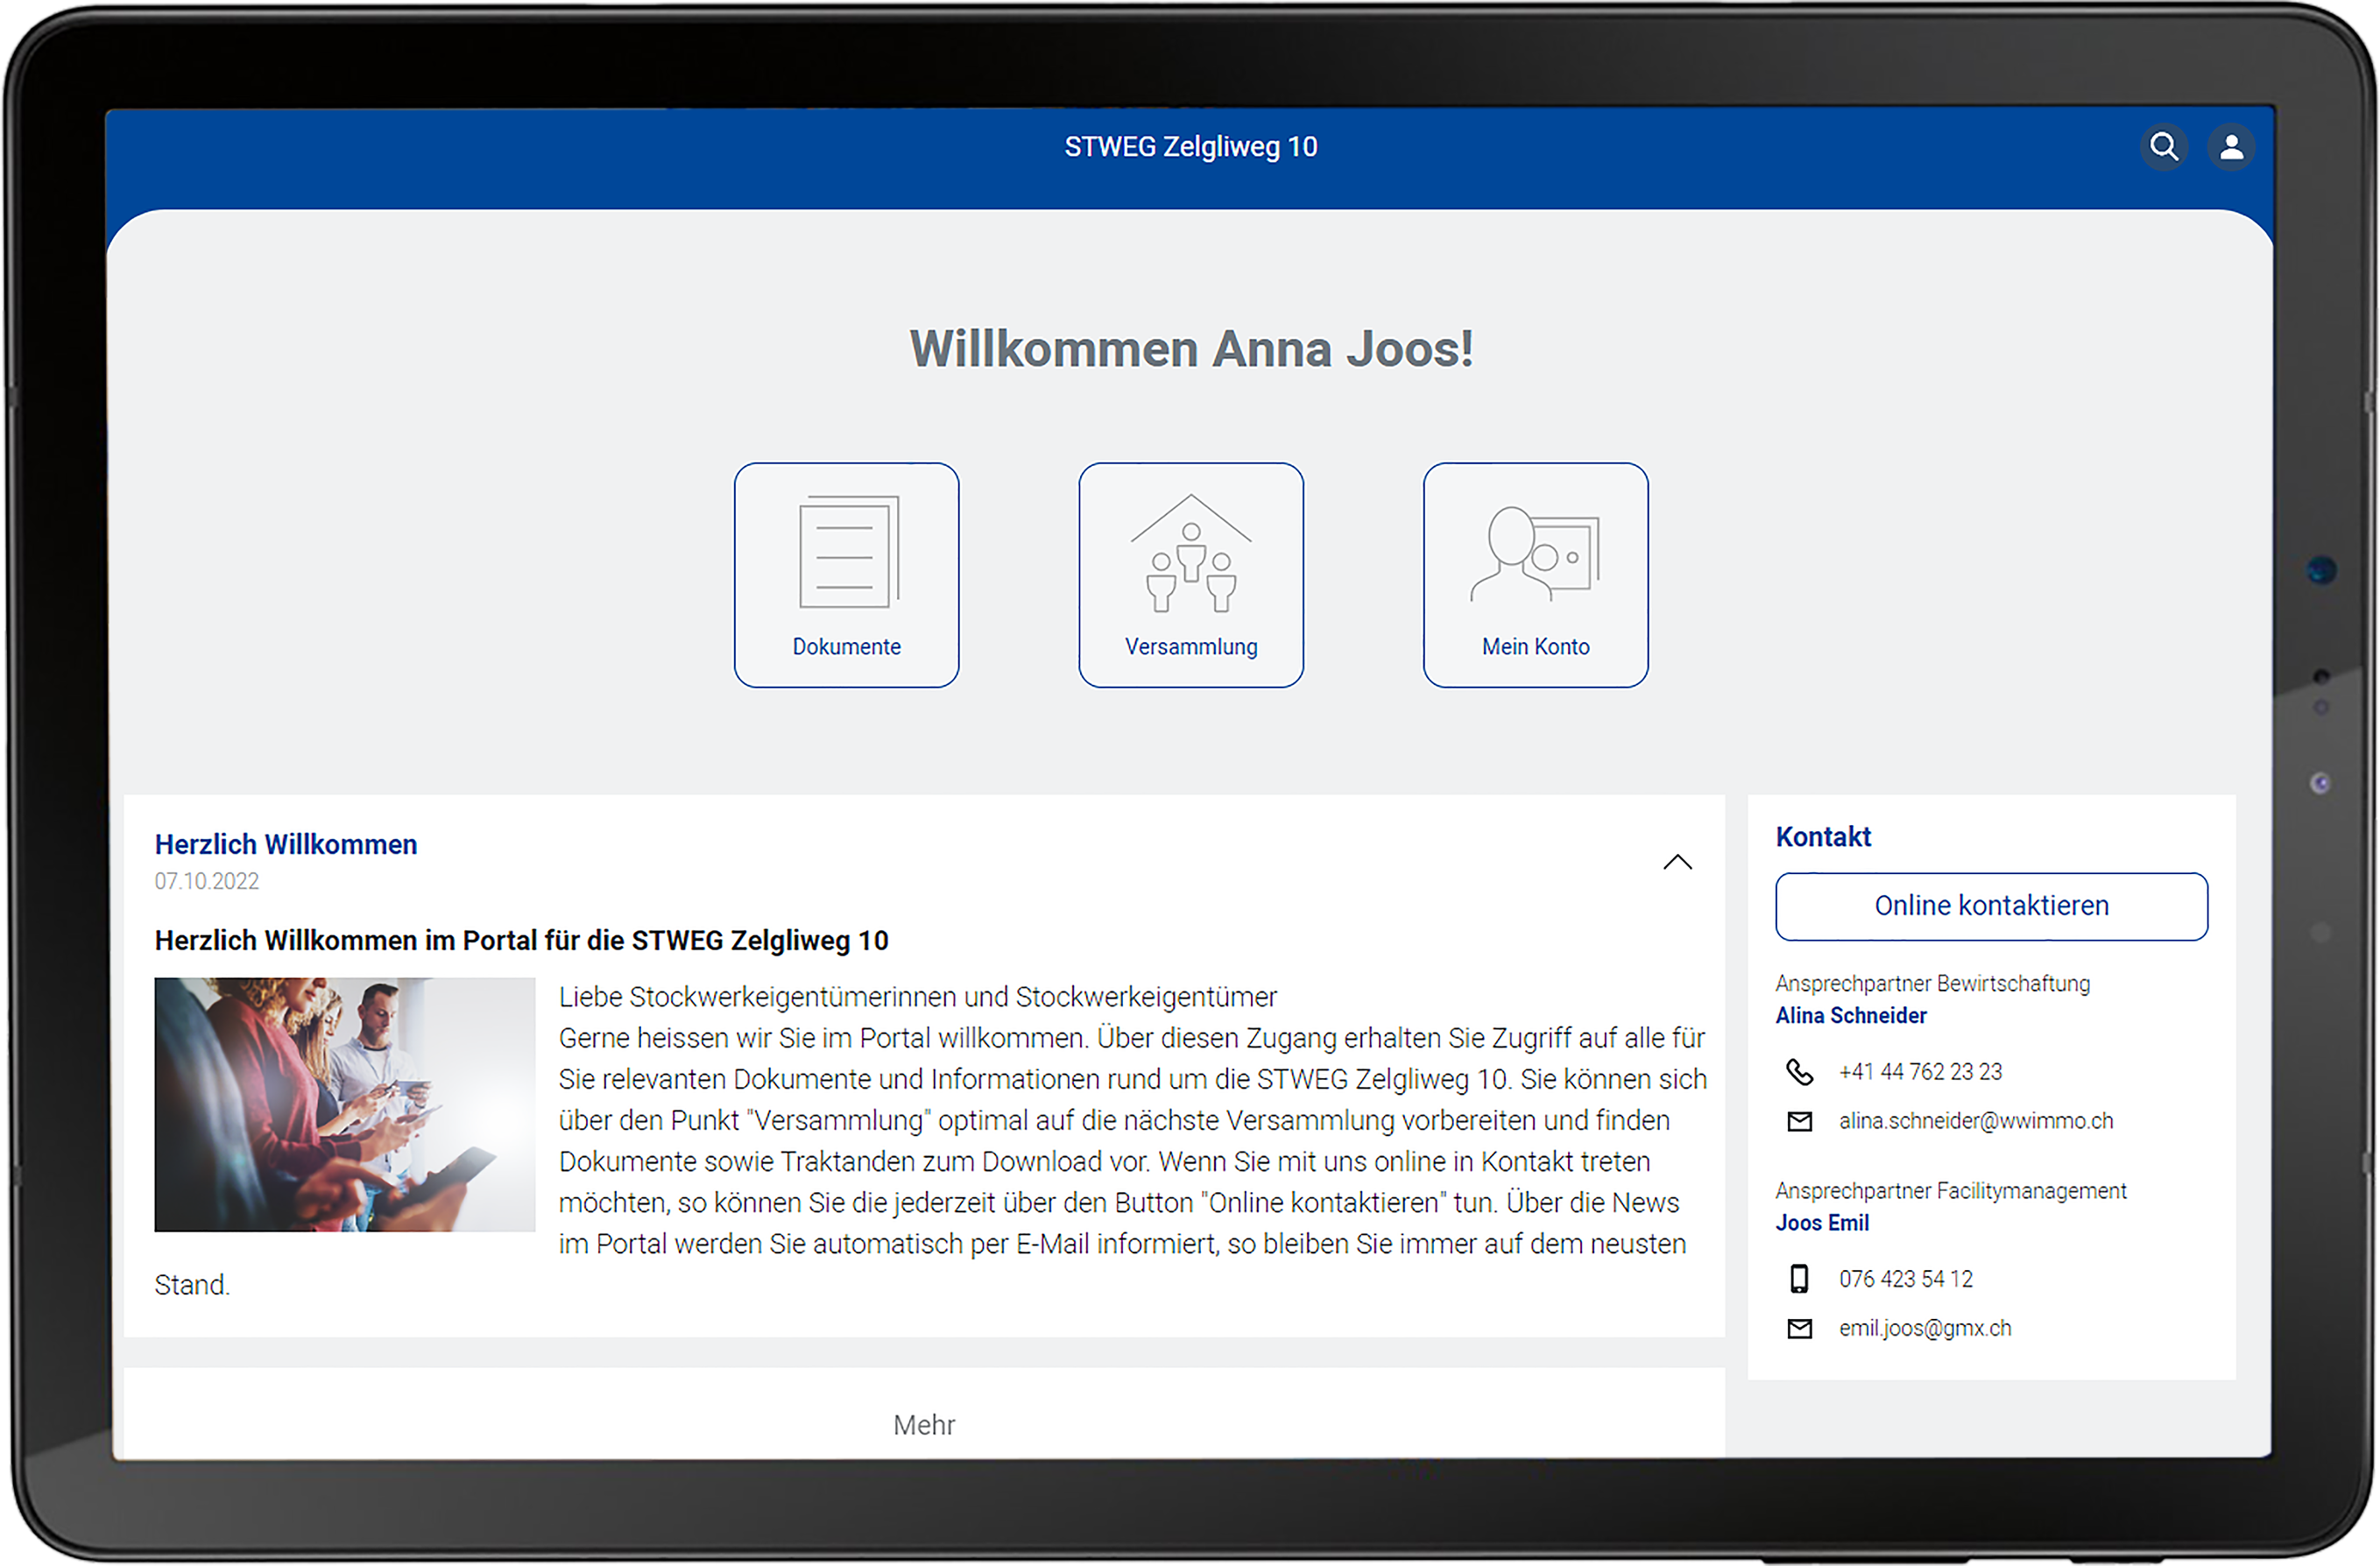
Task: Click Mehr to load more news
Action: [924, 1425]
